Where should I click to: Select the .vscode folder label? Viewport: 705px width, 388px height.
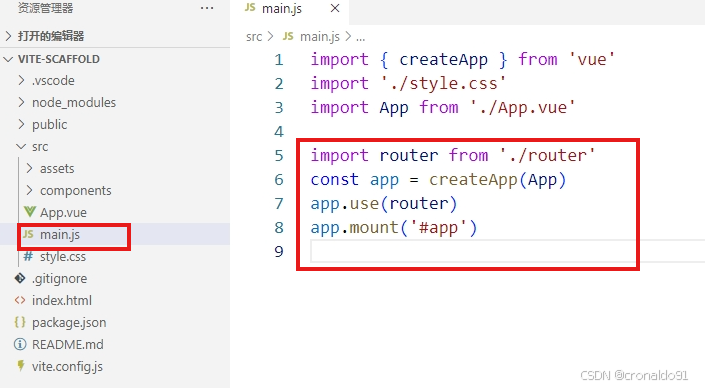click(53, 81)
